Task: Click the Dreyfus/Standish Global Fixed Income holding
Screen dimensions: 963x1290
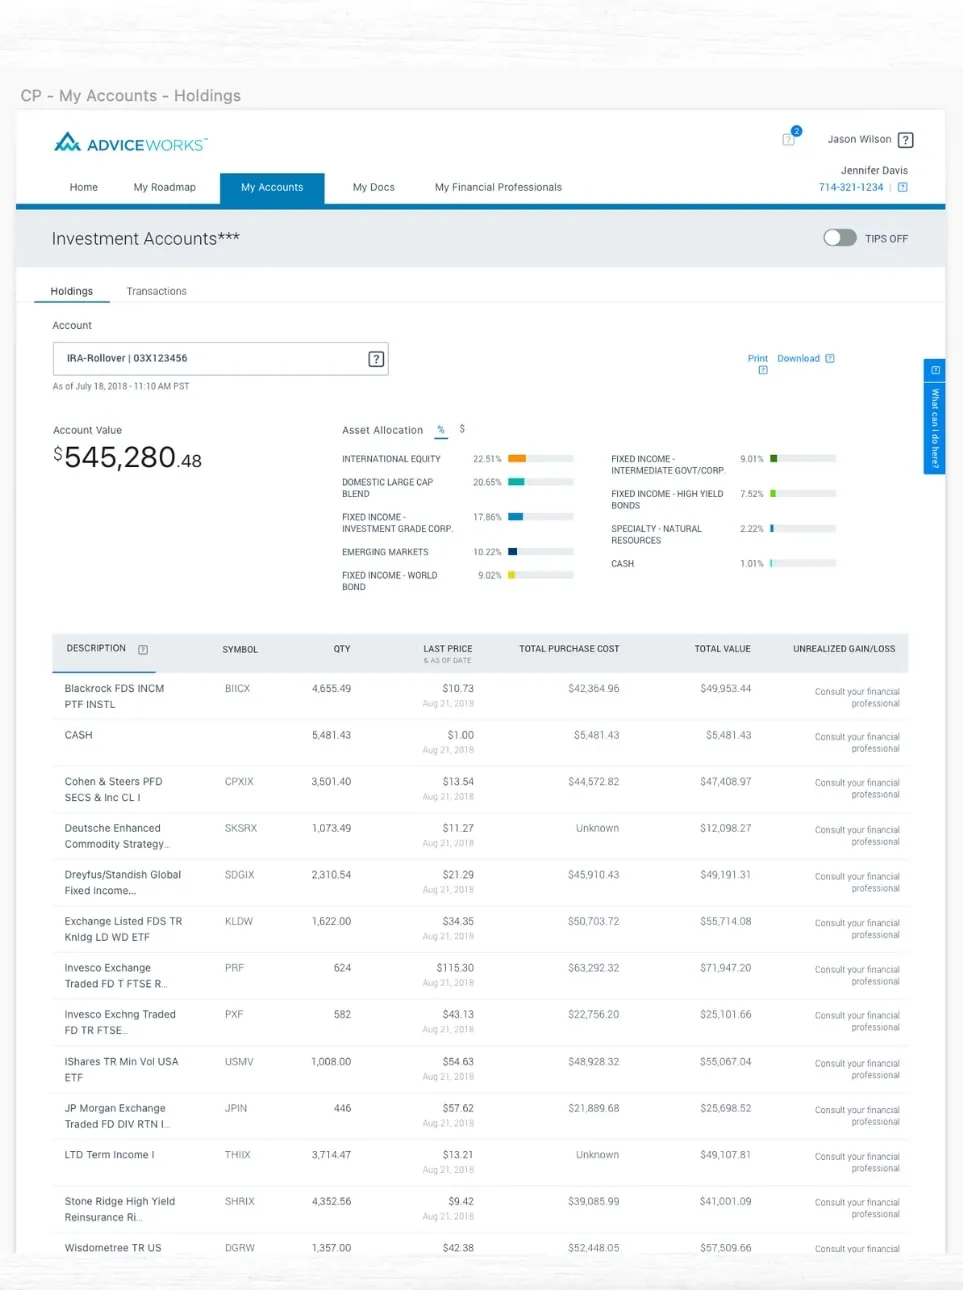Action: (x=122, y=882)
